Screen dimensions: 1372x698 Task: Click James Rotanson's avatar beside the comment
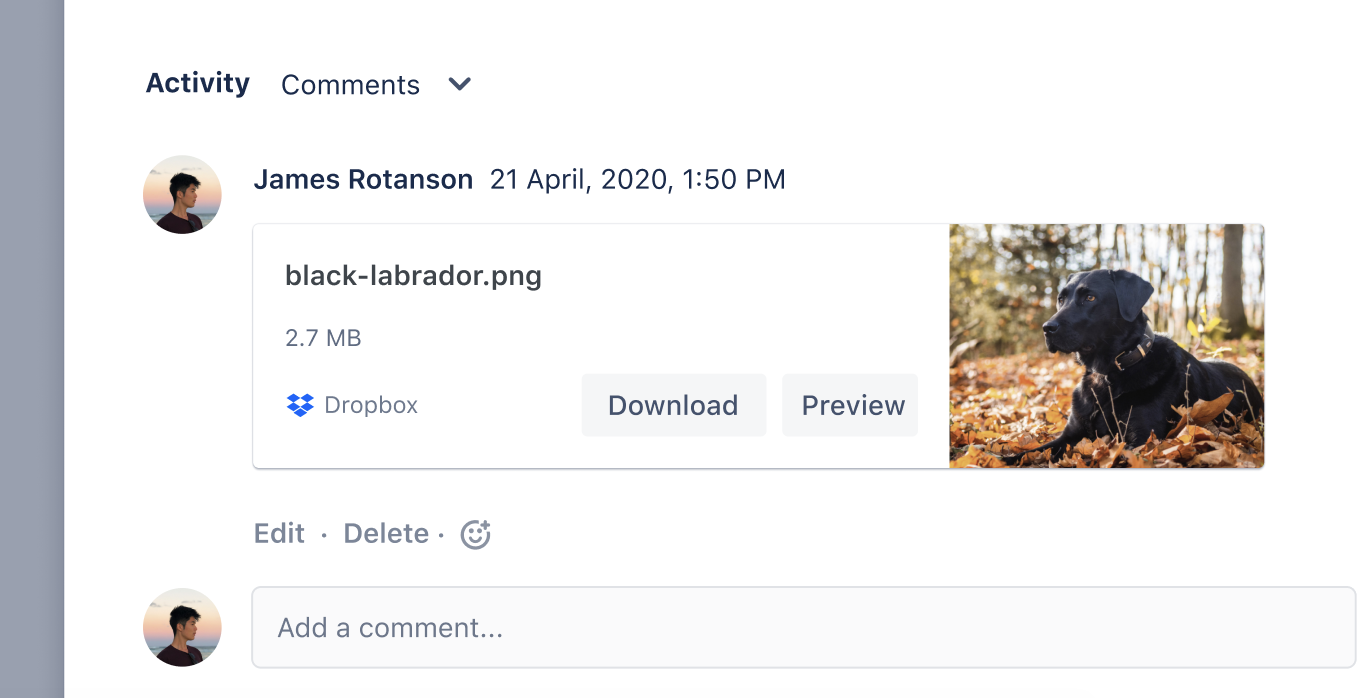182,195
